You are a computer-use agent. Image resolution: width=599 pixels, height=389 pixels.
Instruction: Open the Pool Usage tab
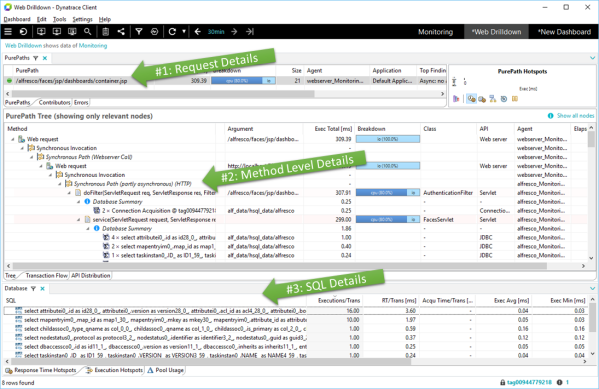click(166, 370)
